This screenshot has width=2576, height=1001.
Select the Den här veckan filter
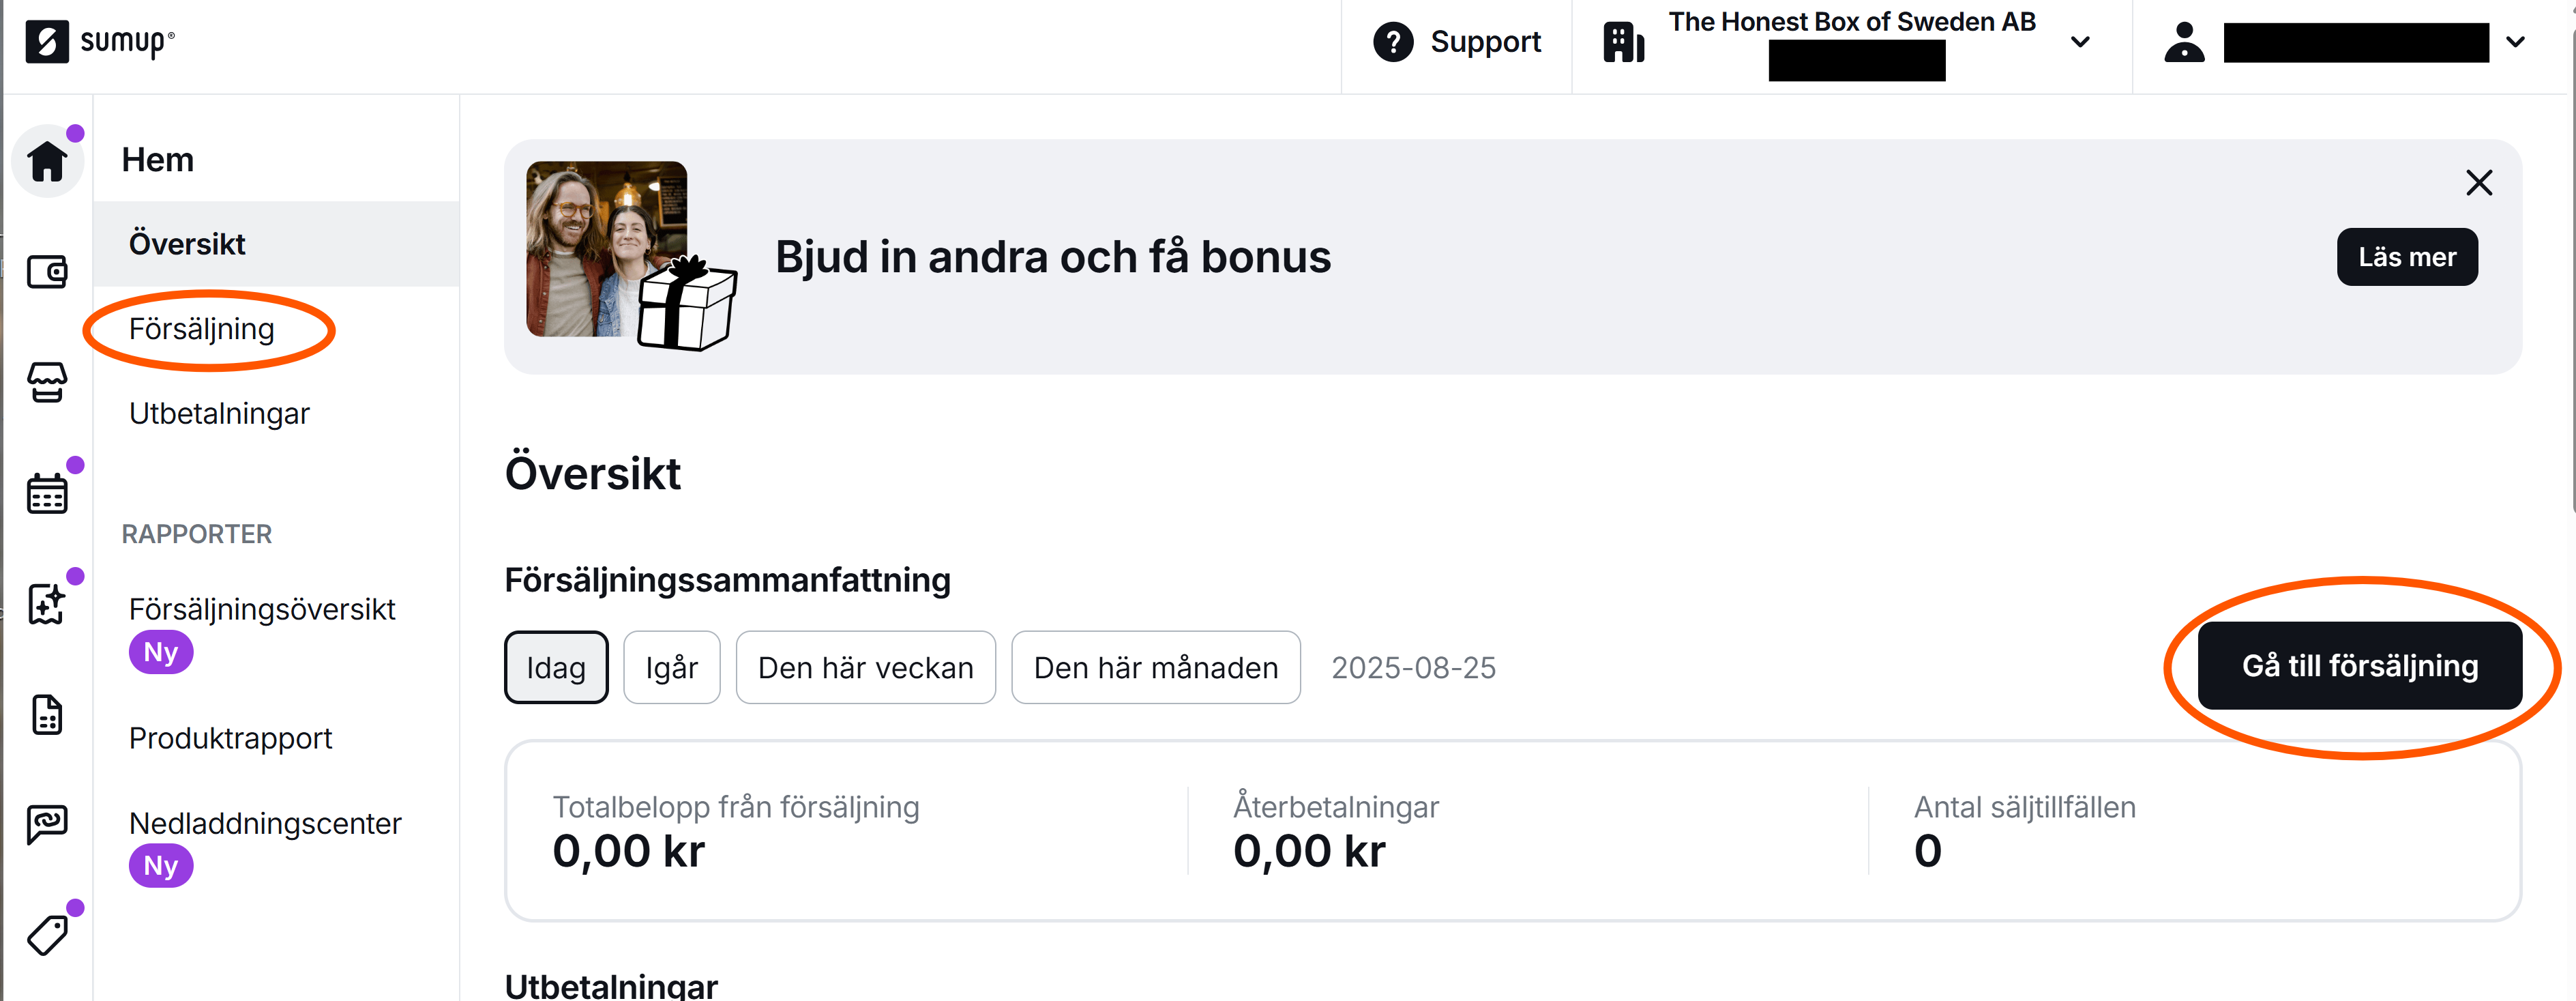865,667
